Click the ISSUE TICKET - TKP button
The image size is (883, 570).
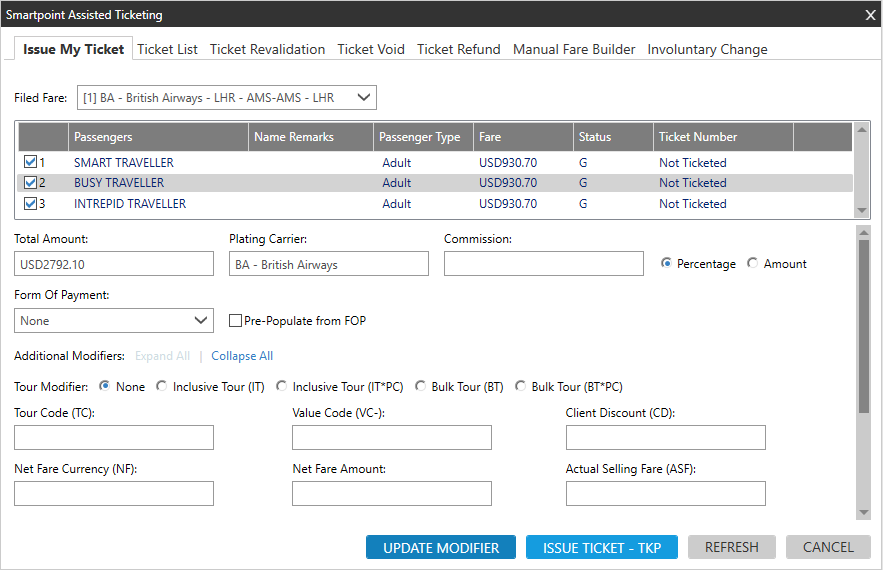(601, 547)
